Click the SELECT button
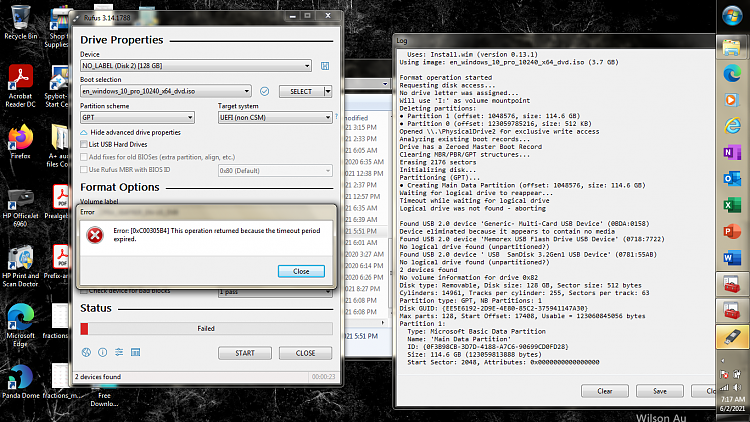Screen dimensions: 750x422 point(301,91)
